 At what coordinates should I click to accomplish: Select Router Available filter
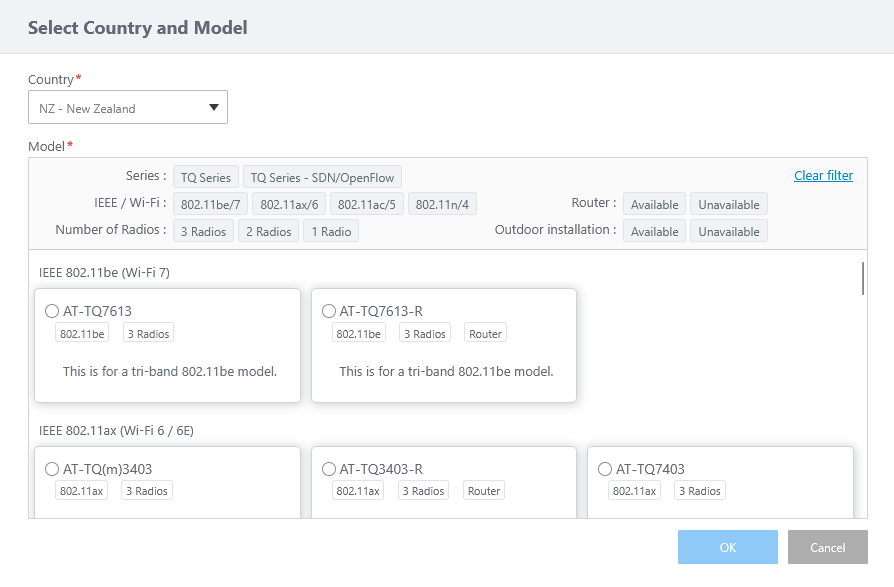tap(655, 204)
